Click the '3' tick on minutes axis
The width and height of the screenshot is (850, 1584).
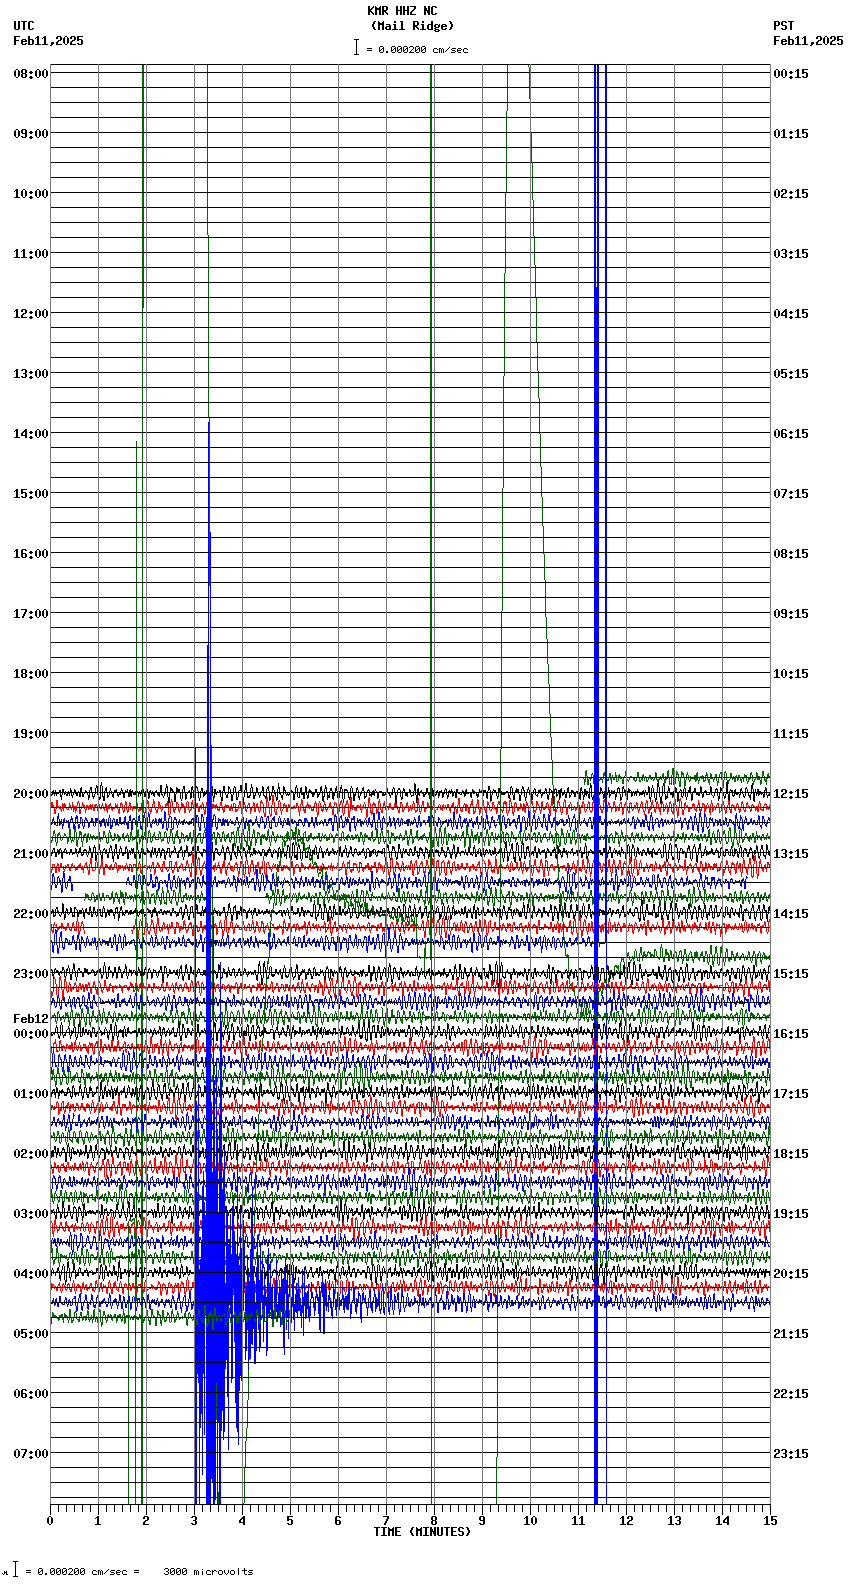[194, 1521]
